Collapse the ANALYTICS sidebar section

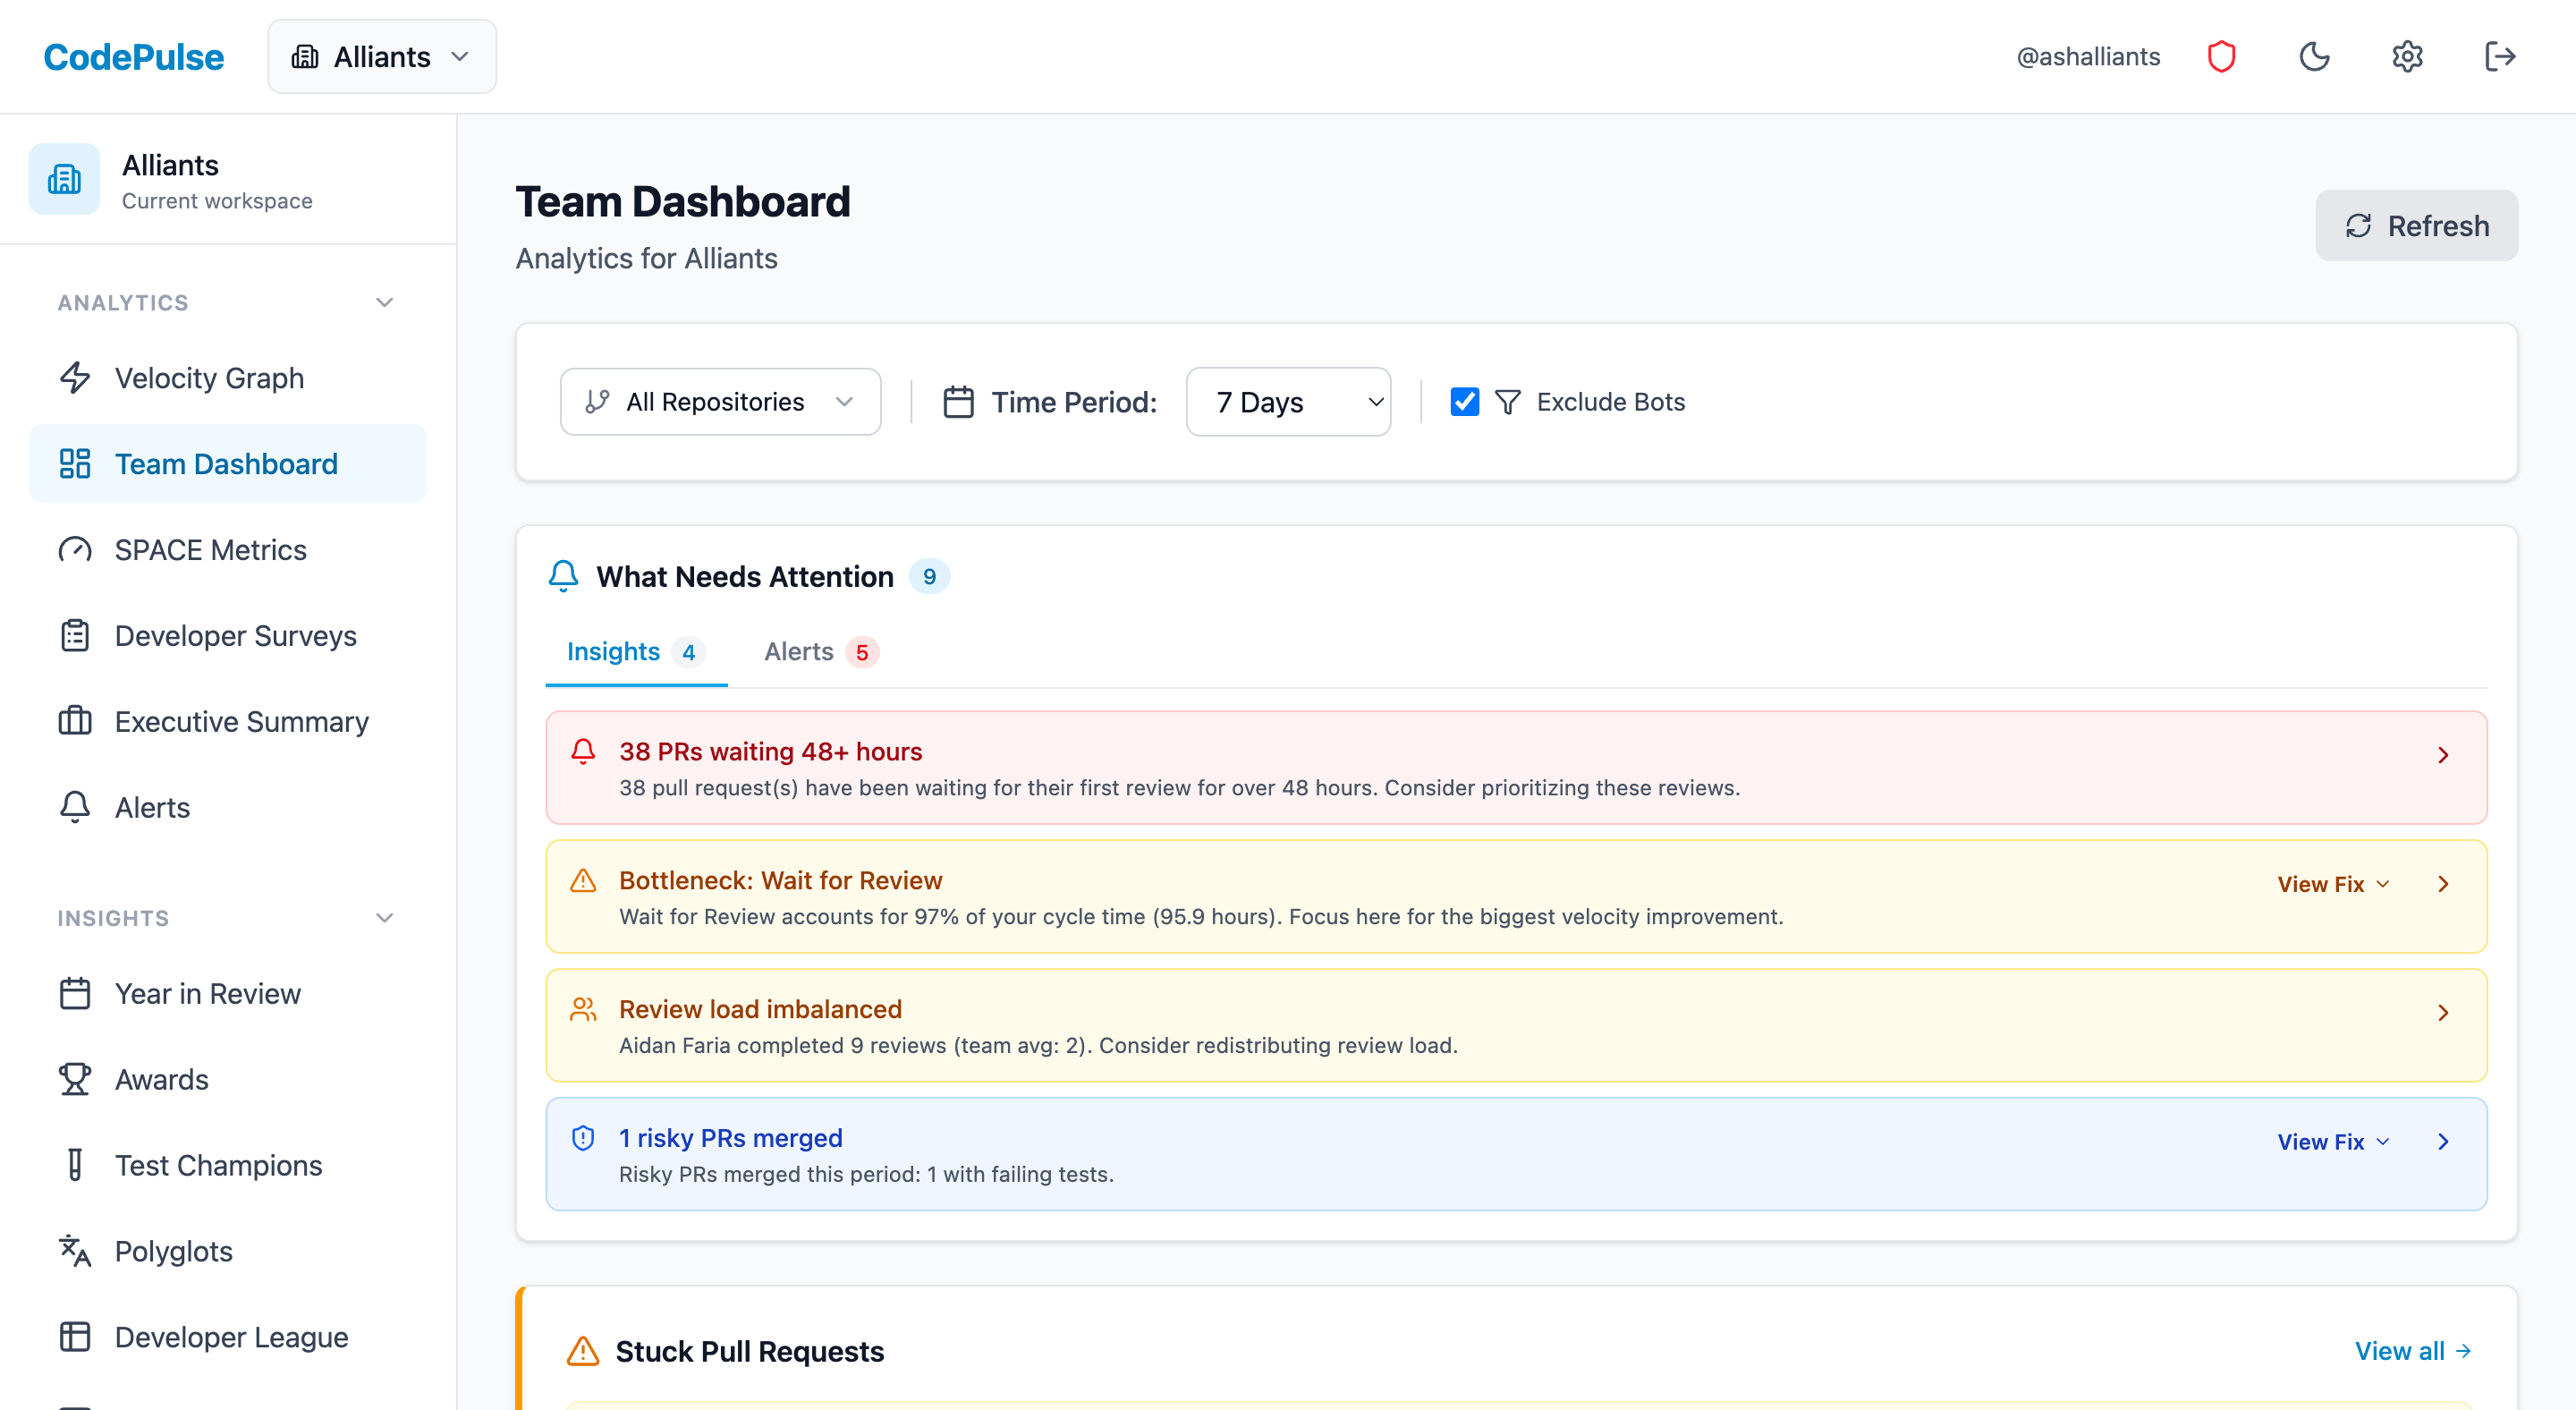384,302
